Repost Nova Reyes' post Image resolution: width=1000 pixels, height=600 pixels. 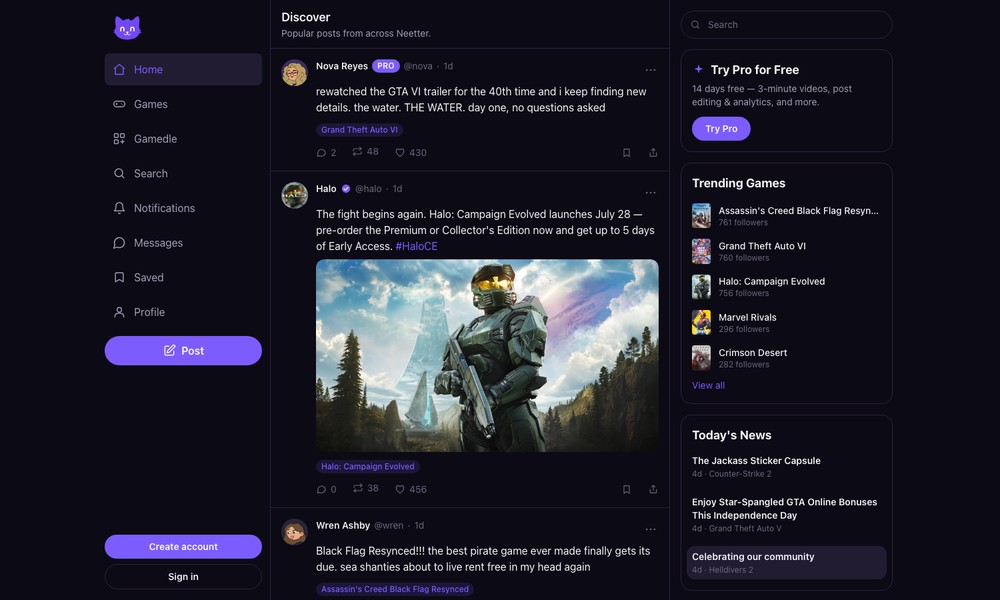pyautogui.click(x=365, y=152)
